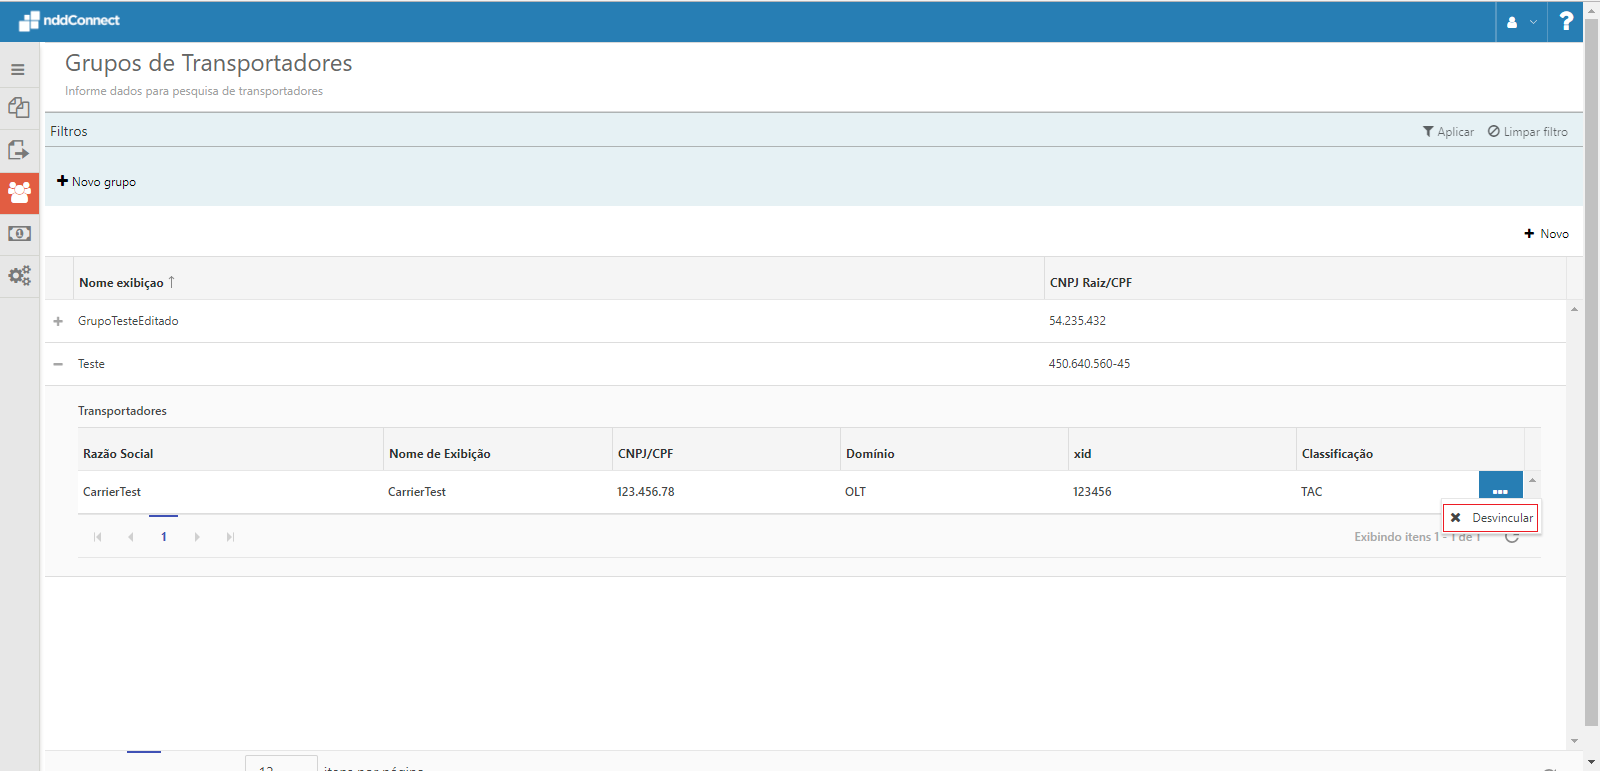Click Aplicar filter button
The width and height of the screenshot is (1600, 771).
click(1448, 132)
